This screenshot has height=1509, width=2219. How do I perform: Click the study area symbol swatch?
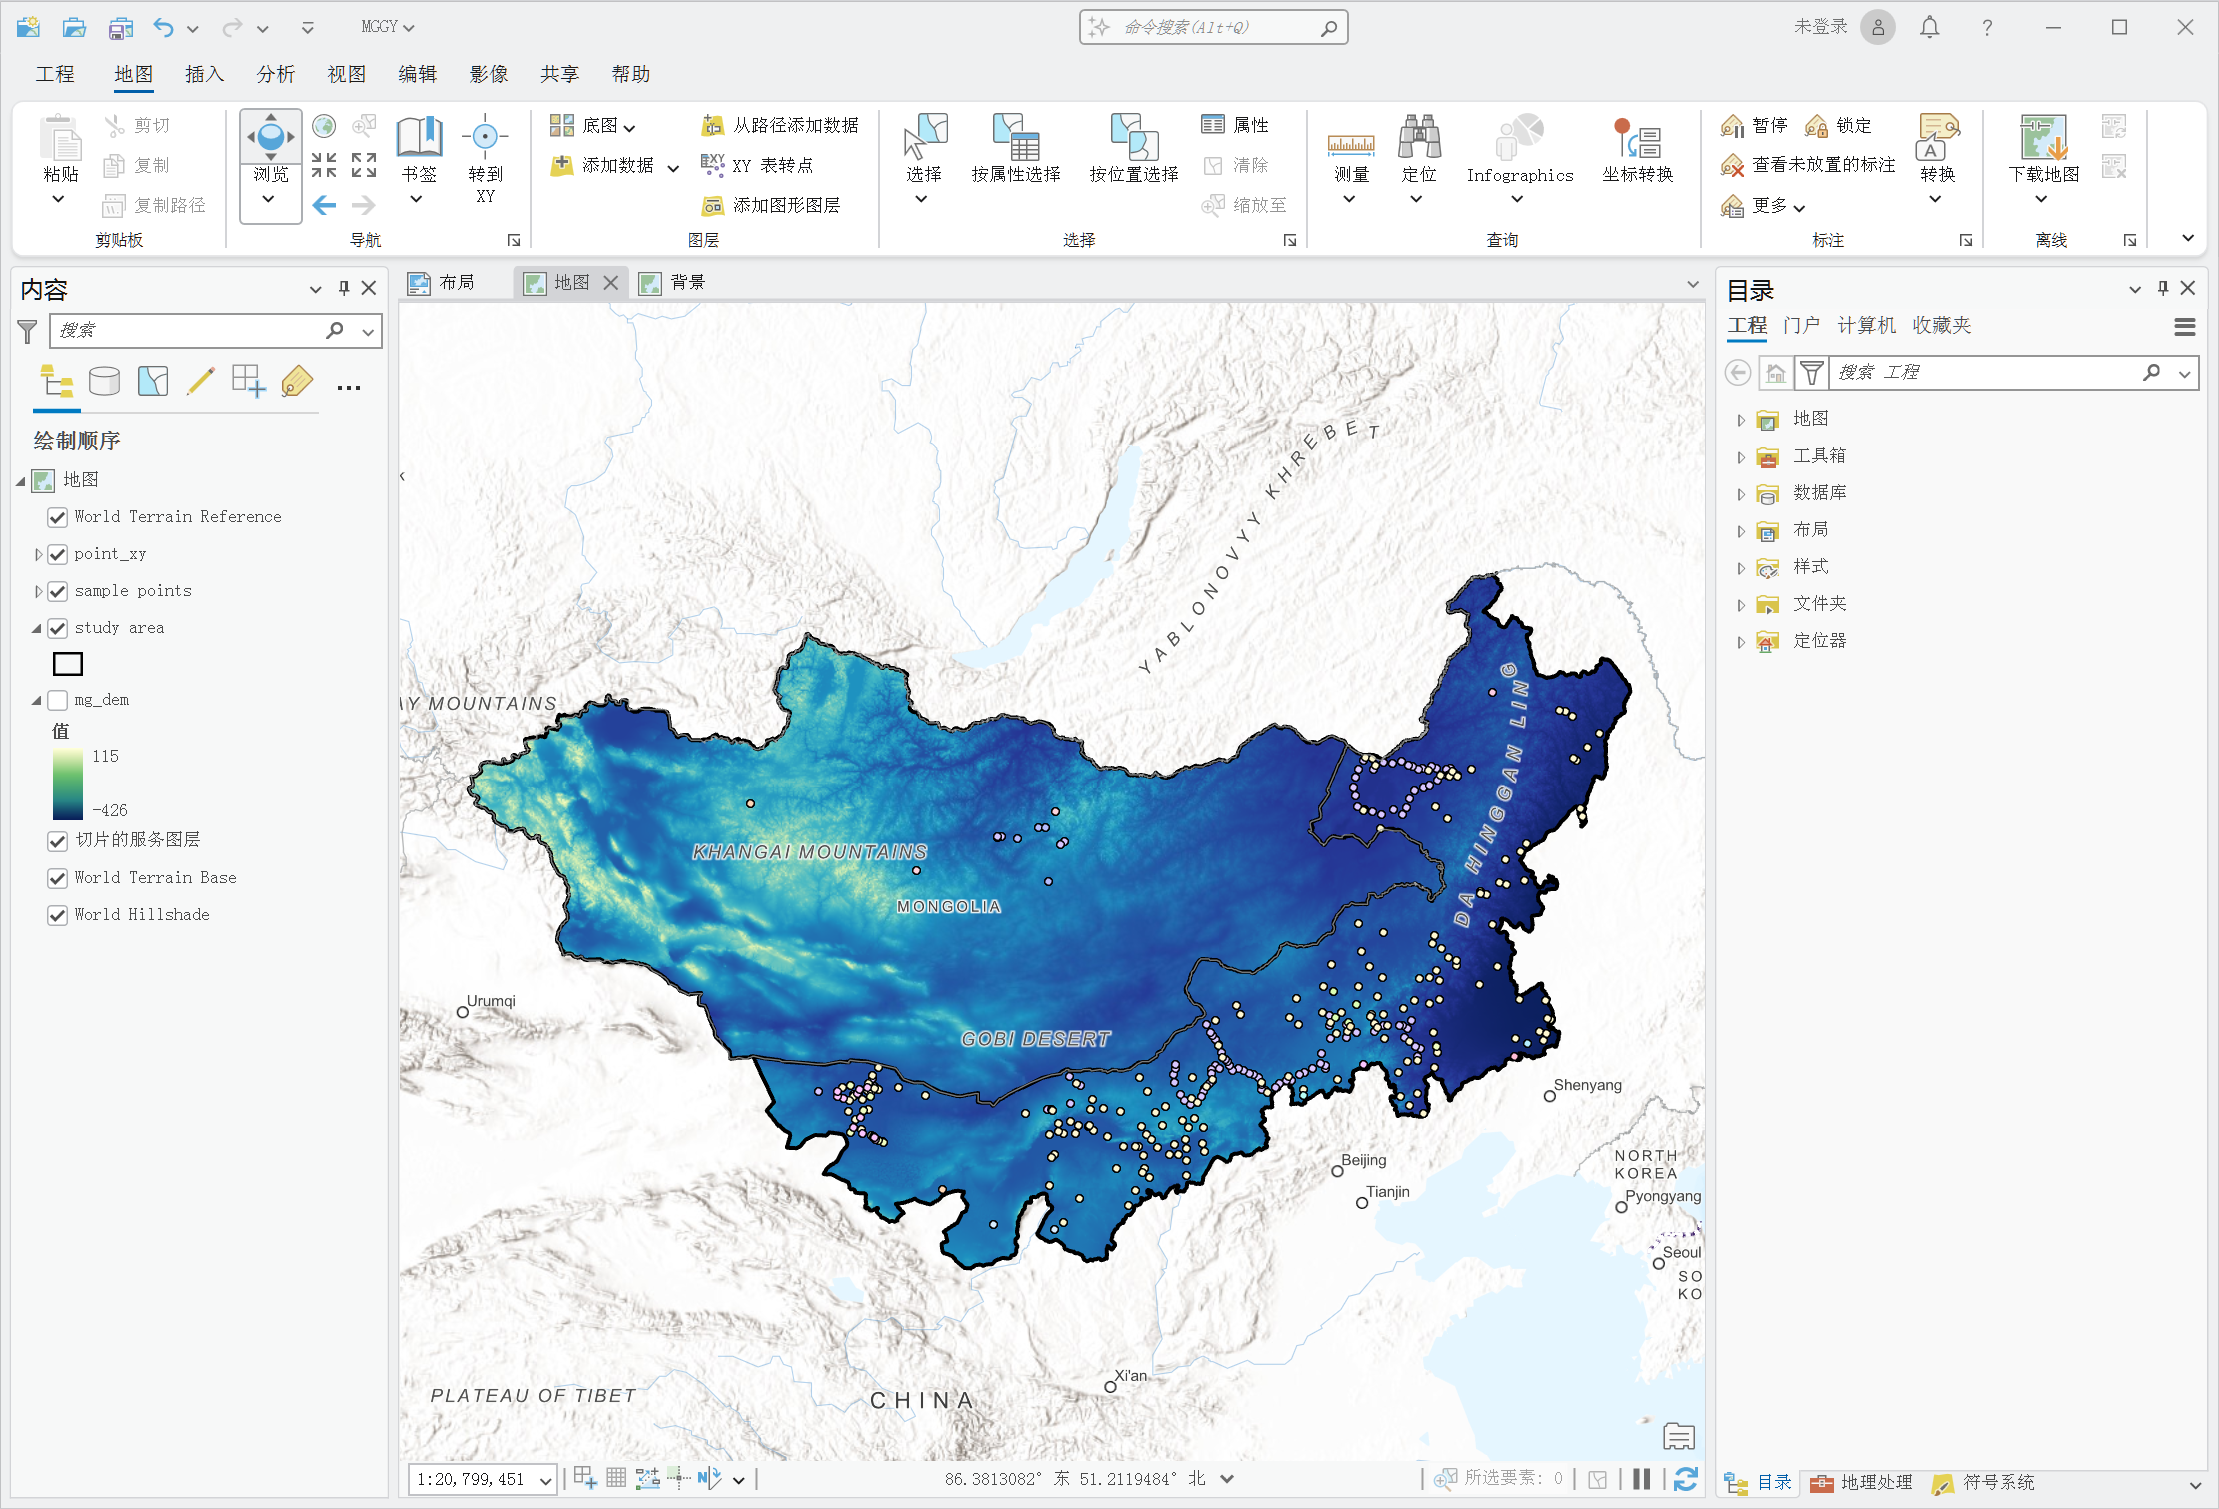pos(68,664)
